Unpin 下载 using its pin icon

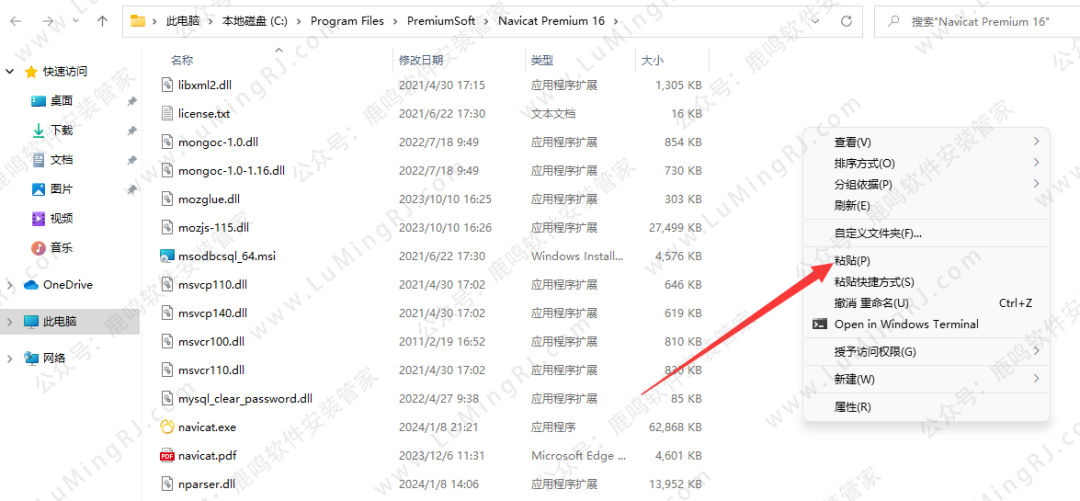(x=132, y=131)
